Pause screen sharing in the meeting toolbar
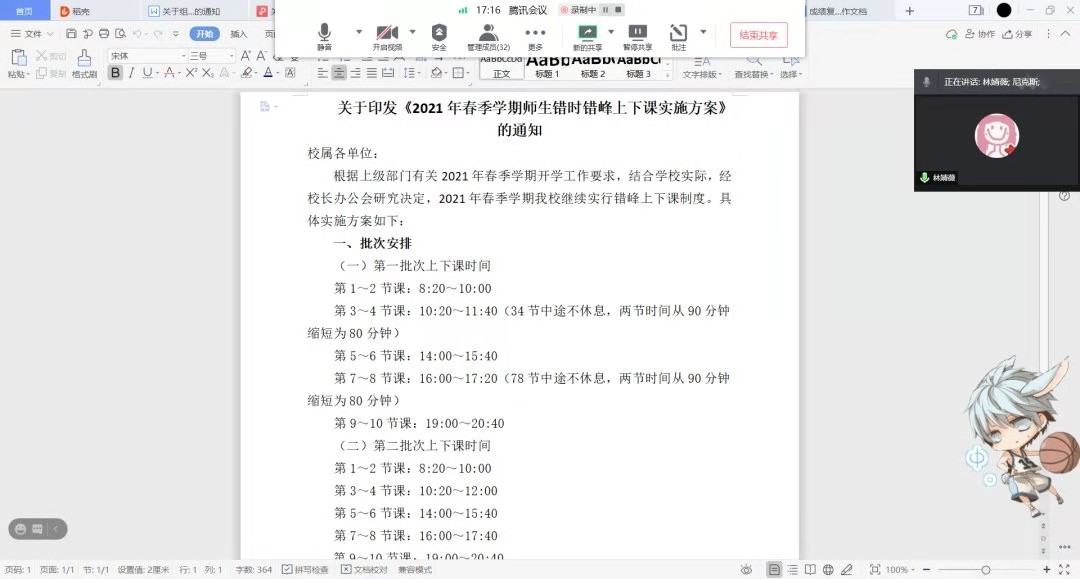 click(x=637, y=36)
